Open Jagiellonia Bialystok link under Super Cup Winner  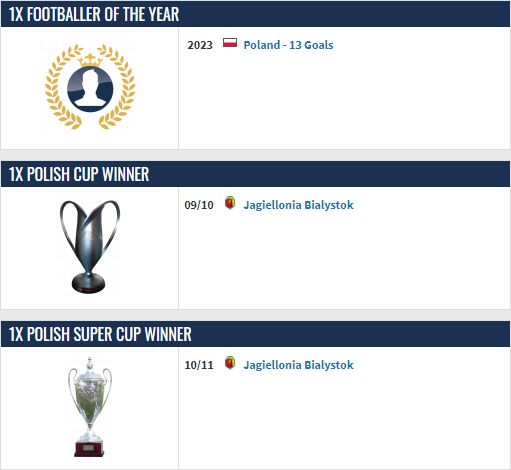pyautogui.click(x=298, y=365)
